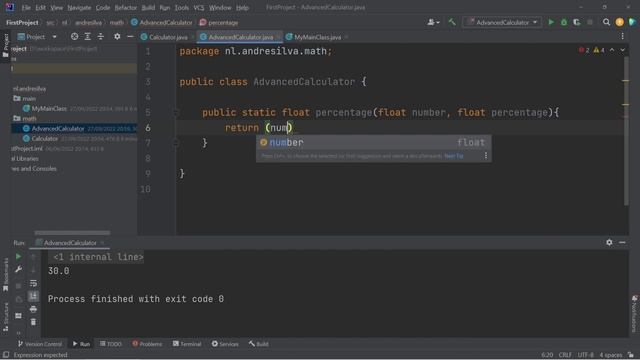Click editor vertical scrollbar

click(626, 131)
